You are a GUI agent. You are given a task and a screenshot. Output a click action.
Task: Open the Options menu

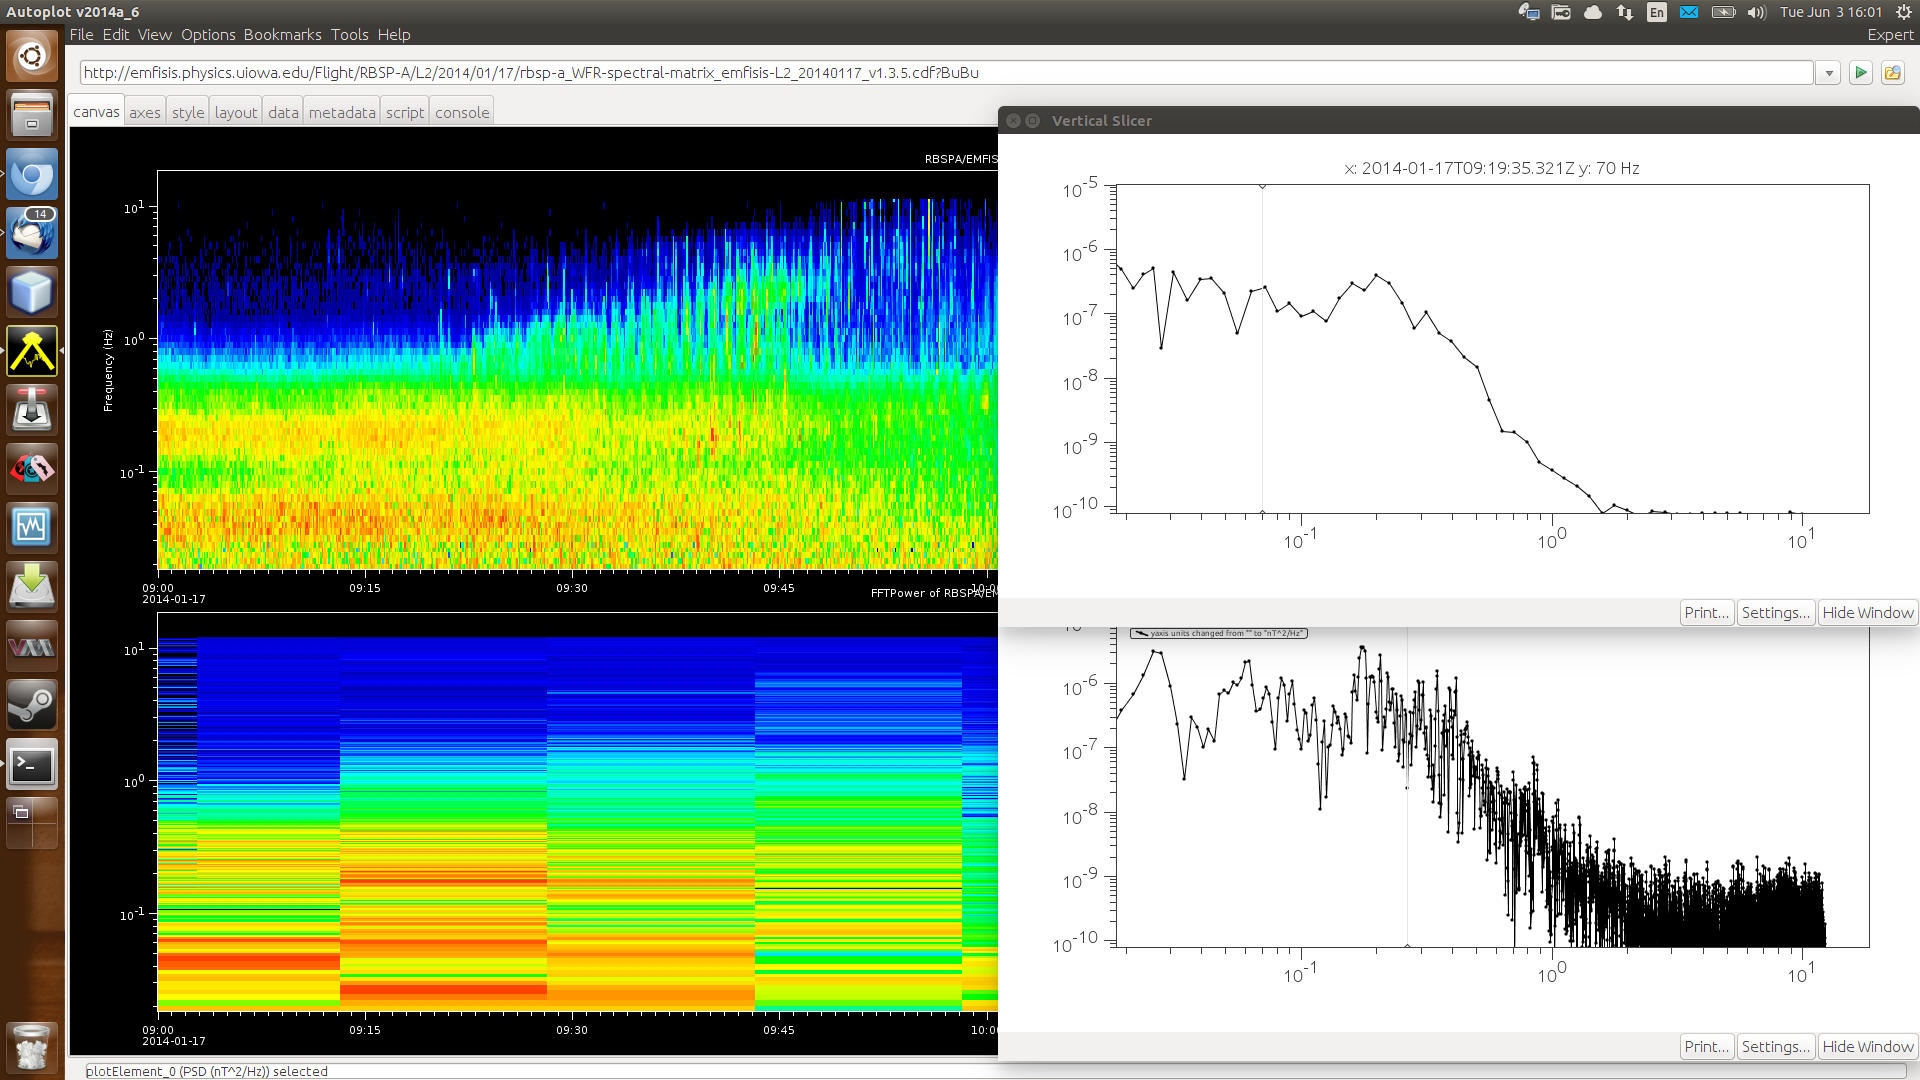(x=208, y=34)
